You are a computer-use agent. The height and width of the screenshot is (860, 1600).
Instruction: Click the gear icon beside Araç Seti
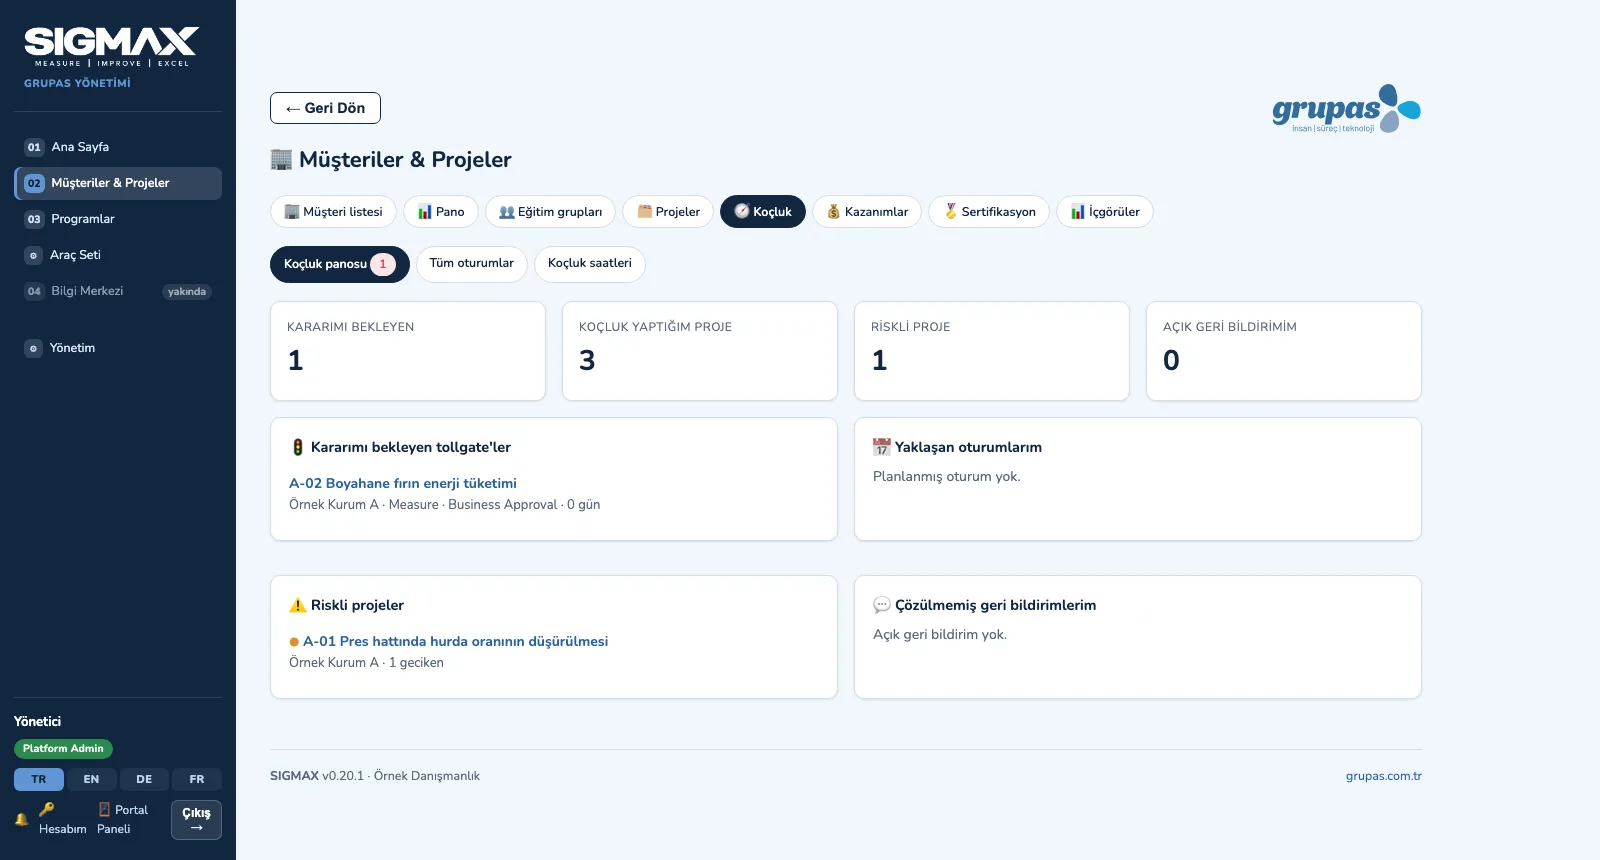click(x=33, y=255)
